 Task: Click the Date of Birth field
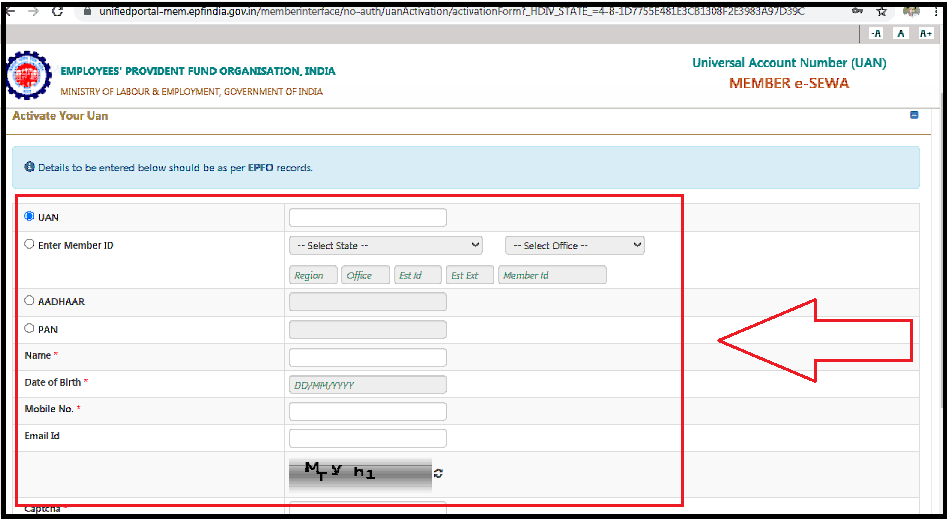click(367, 385)
